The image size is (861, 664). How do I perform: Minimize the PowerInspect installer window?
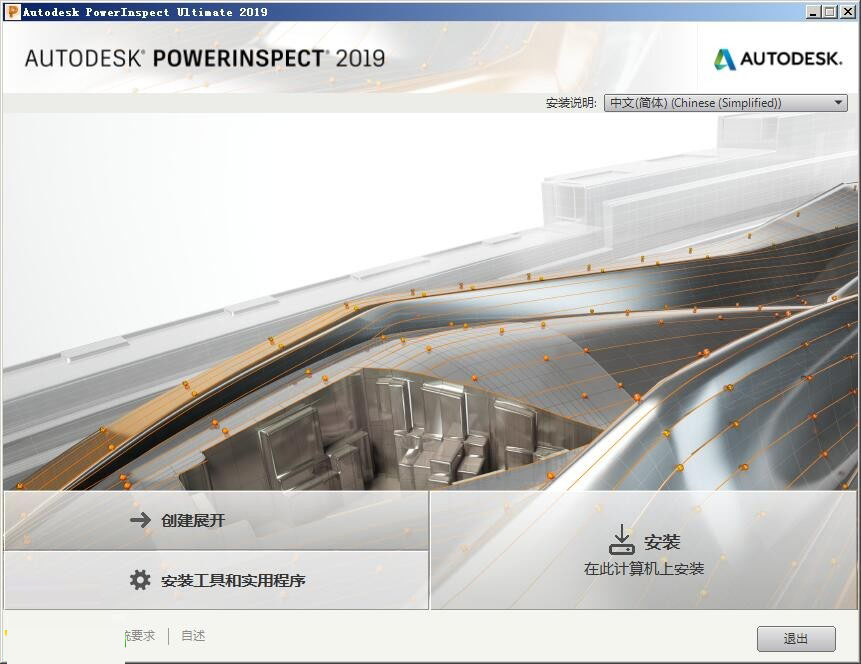814,12
